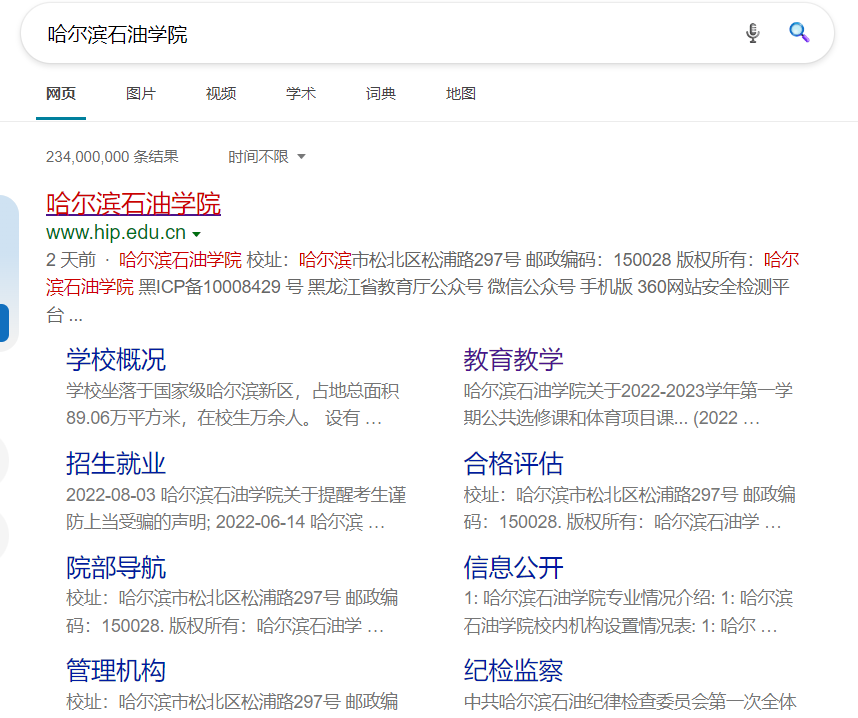This screenshot has height=718, width=858.
Task: Select the 学术 tab
Action: 301,94
